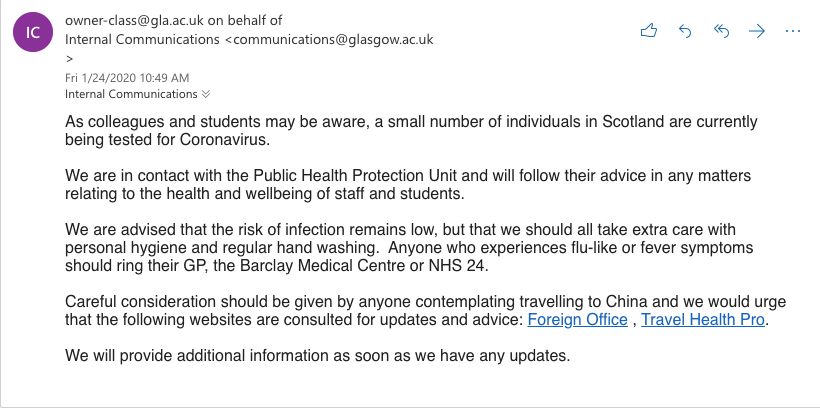Open the more actions ellipsis menu
The width and height of the screenshot is (820, 408).
[x=793, y=31]
